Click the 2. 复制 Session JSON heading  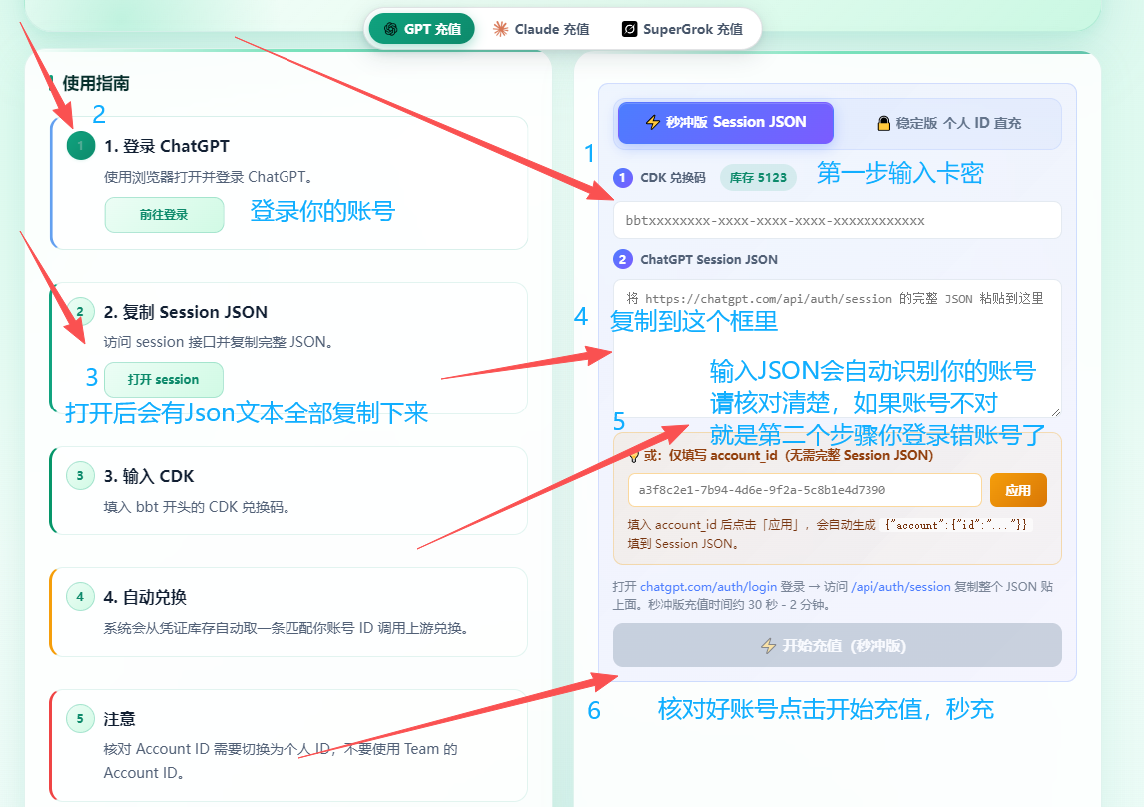point(185,312)
